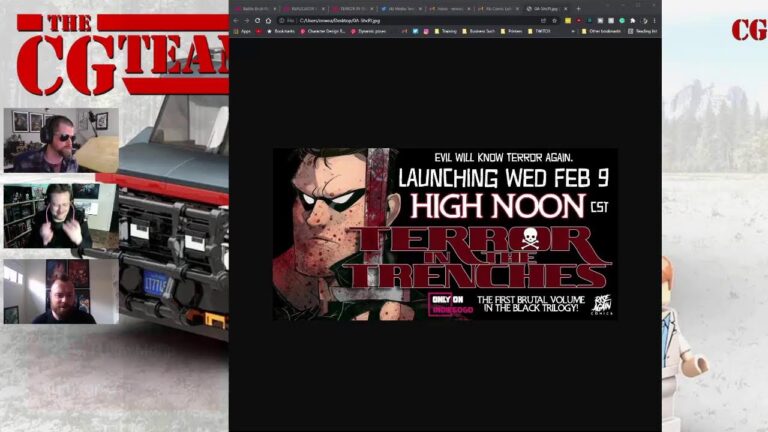The height and width of the screenshot is (432, 768).
Task: Open the Chrome three-dot menu
Action: pyautogui.click(x=654, y=20)
